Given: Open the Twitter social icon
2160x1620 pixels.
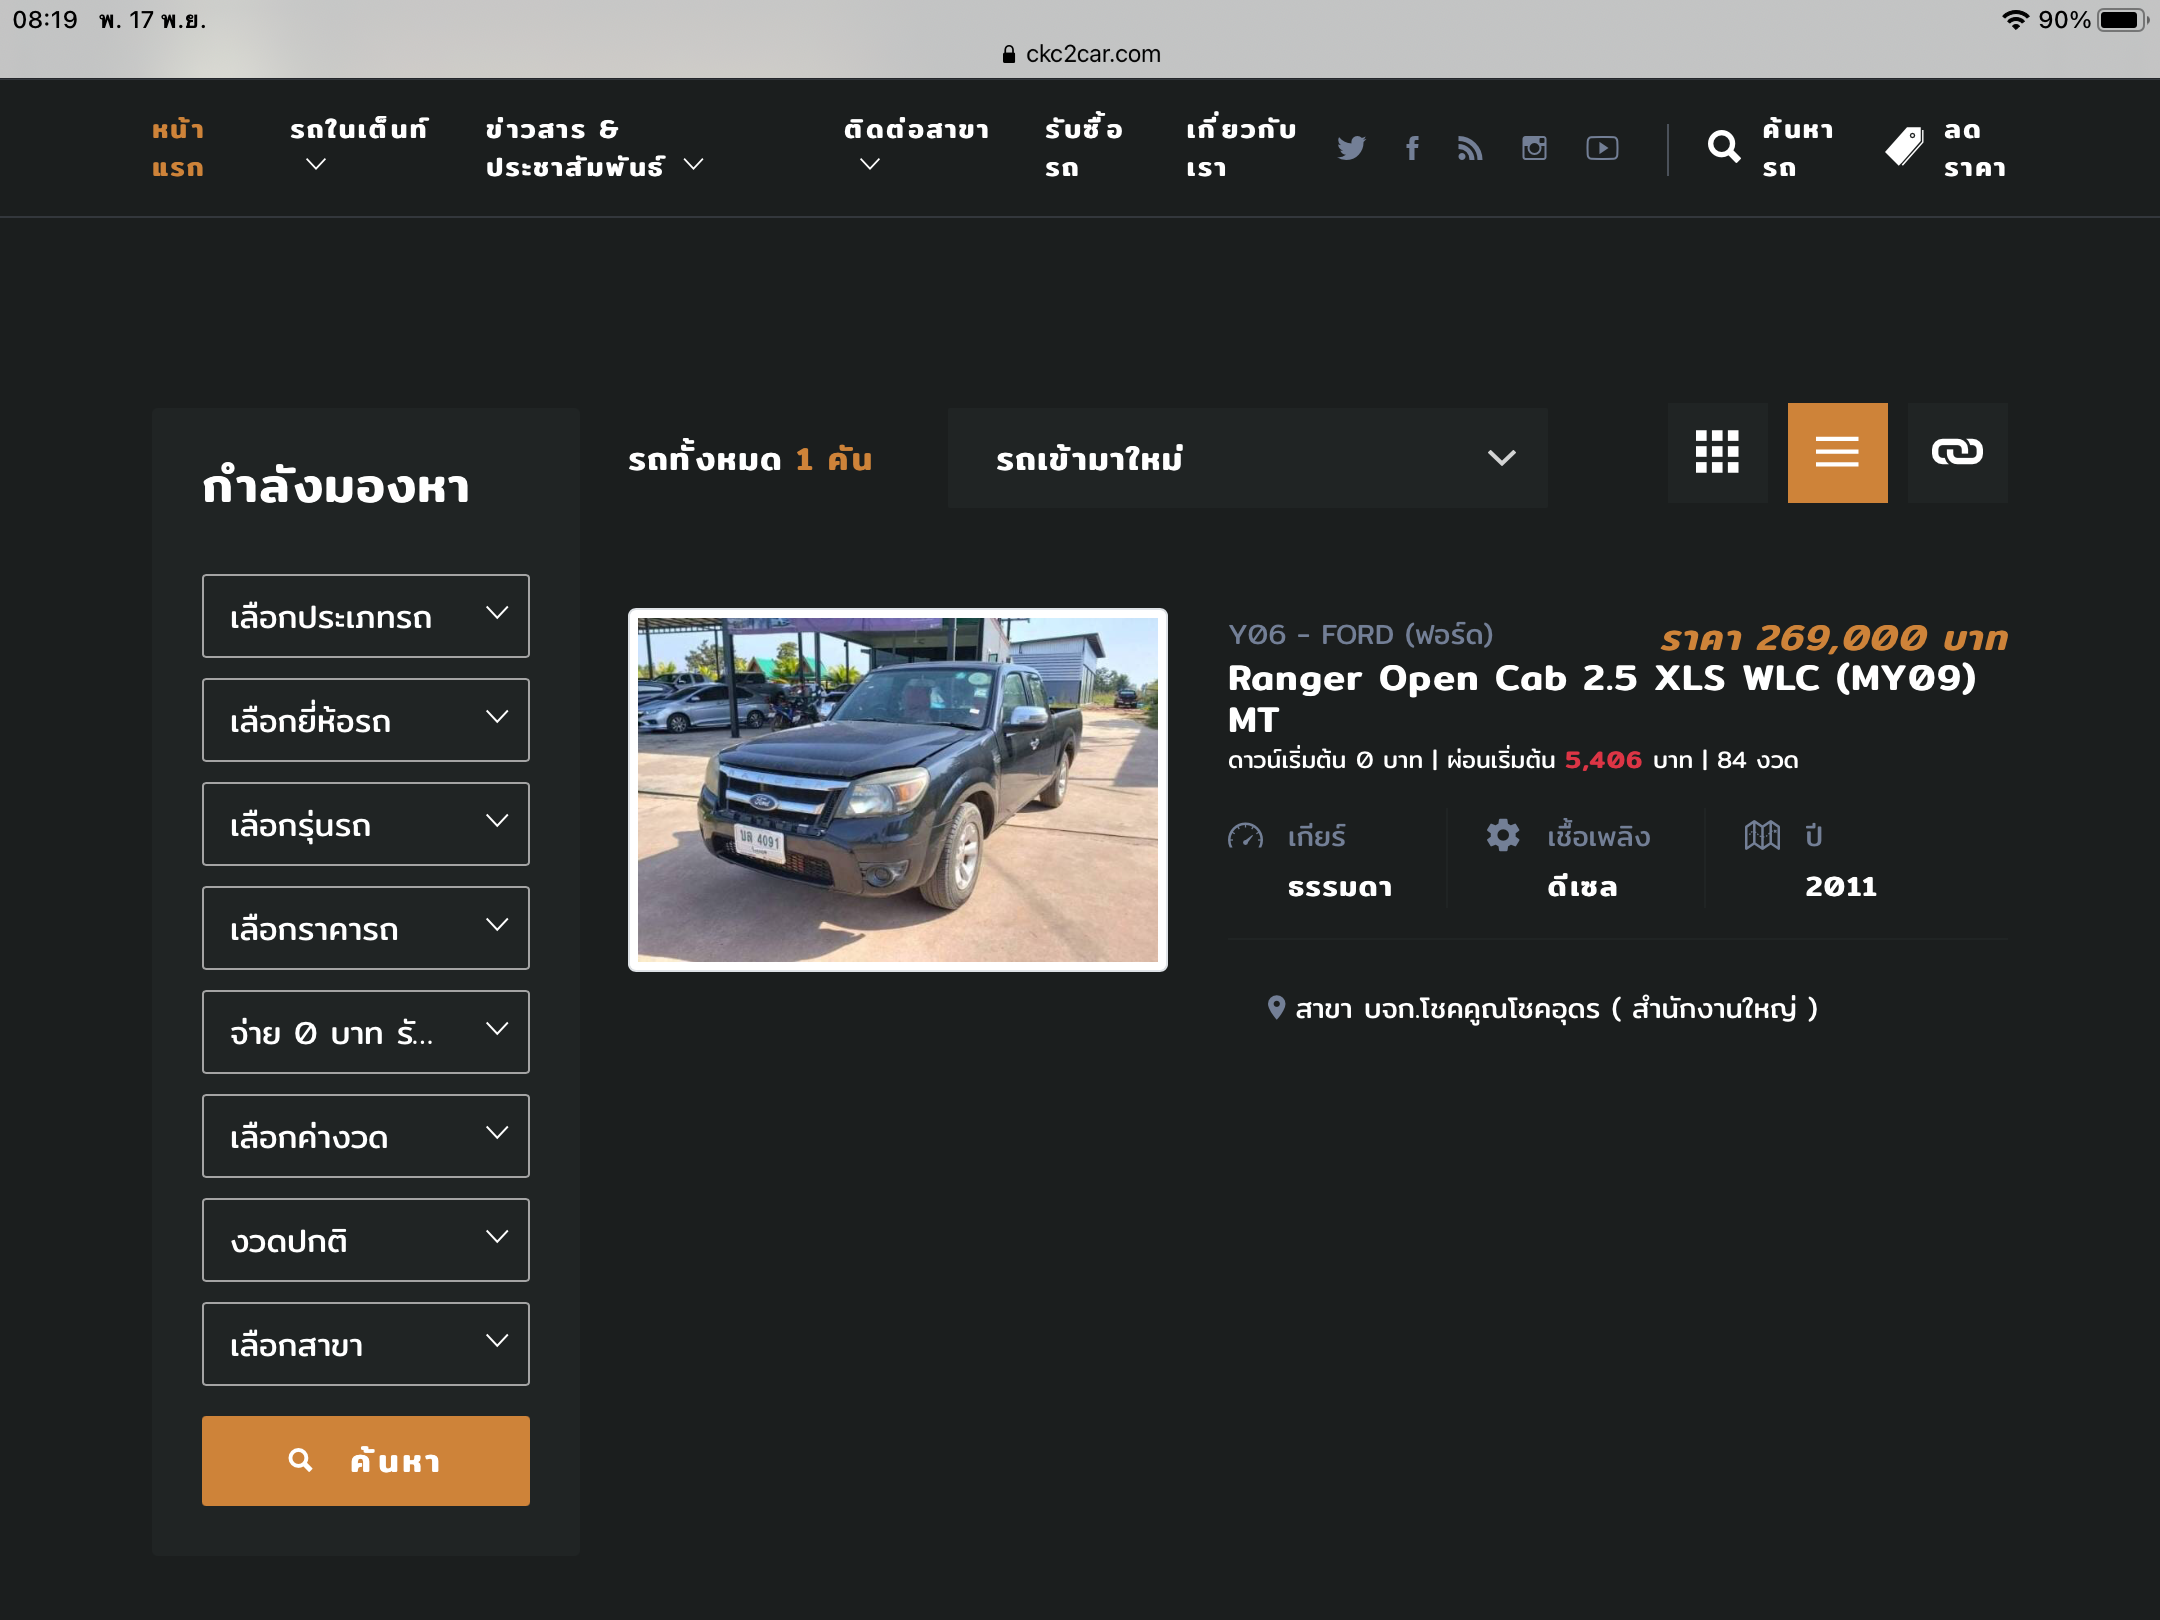Looking at the screenshot, I should [1351, 148].
